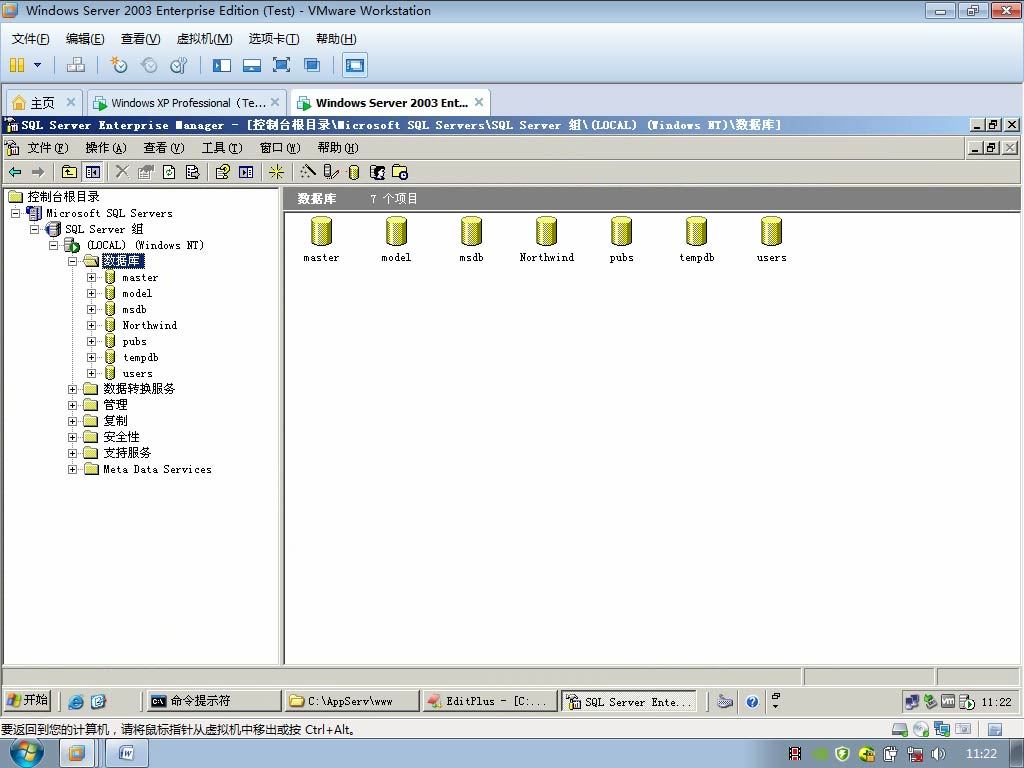Open VMware 选项卡(T) menu
Screen dimensions: 1024x768
pos(274,39)
